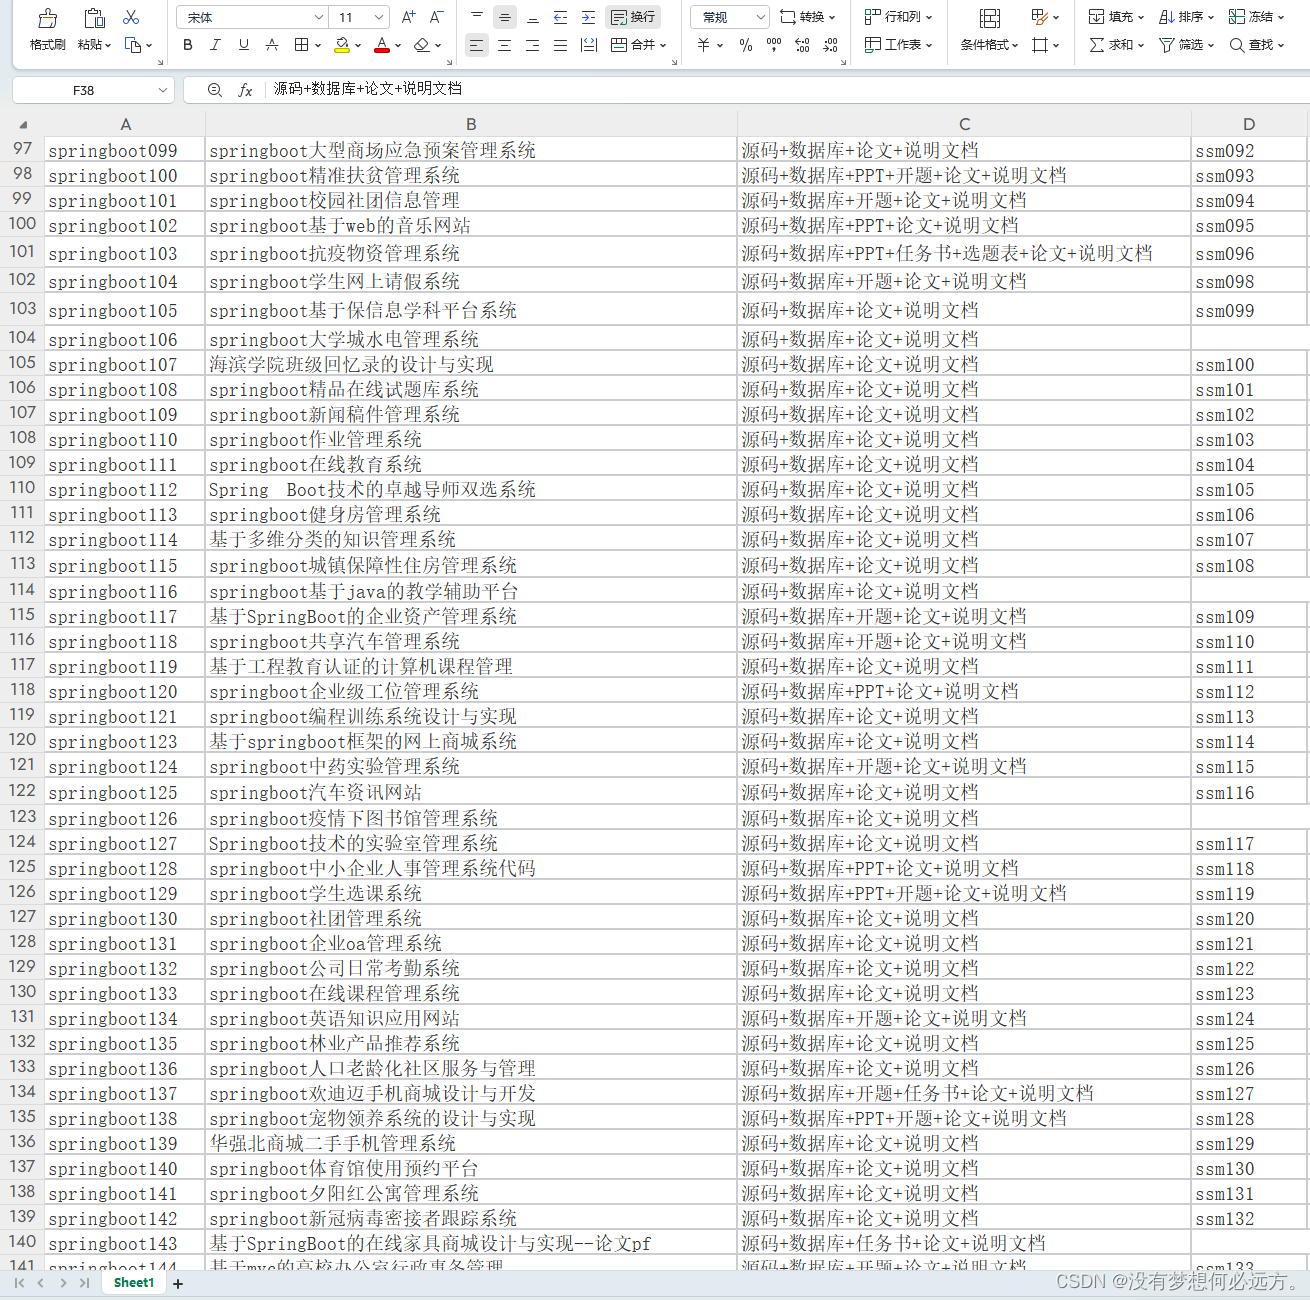The width and height of the screenshot is (1310, 1300).
Task: Open the currency symbol dropdown
Action: 719,45
